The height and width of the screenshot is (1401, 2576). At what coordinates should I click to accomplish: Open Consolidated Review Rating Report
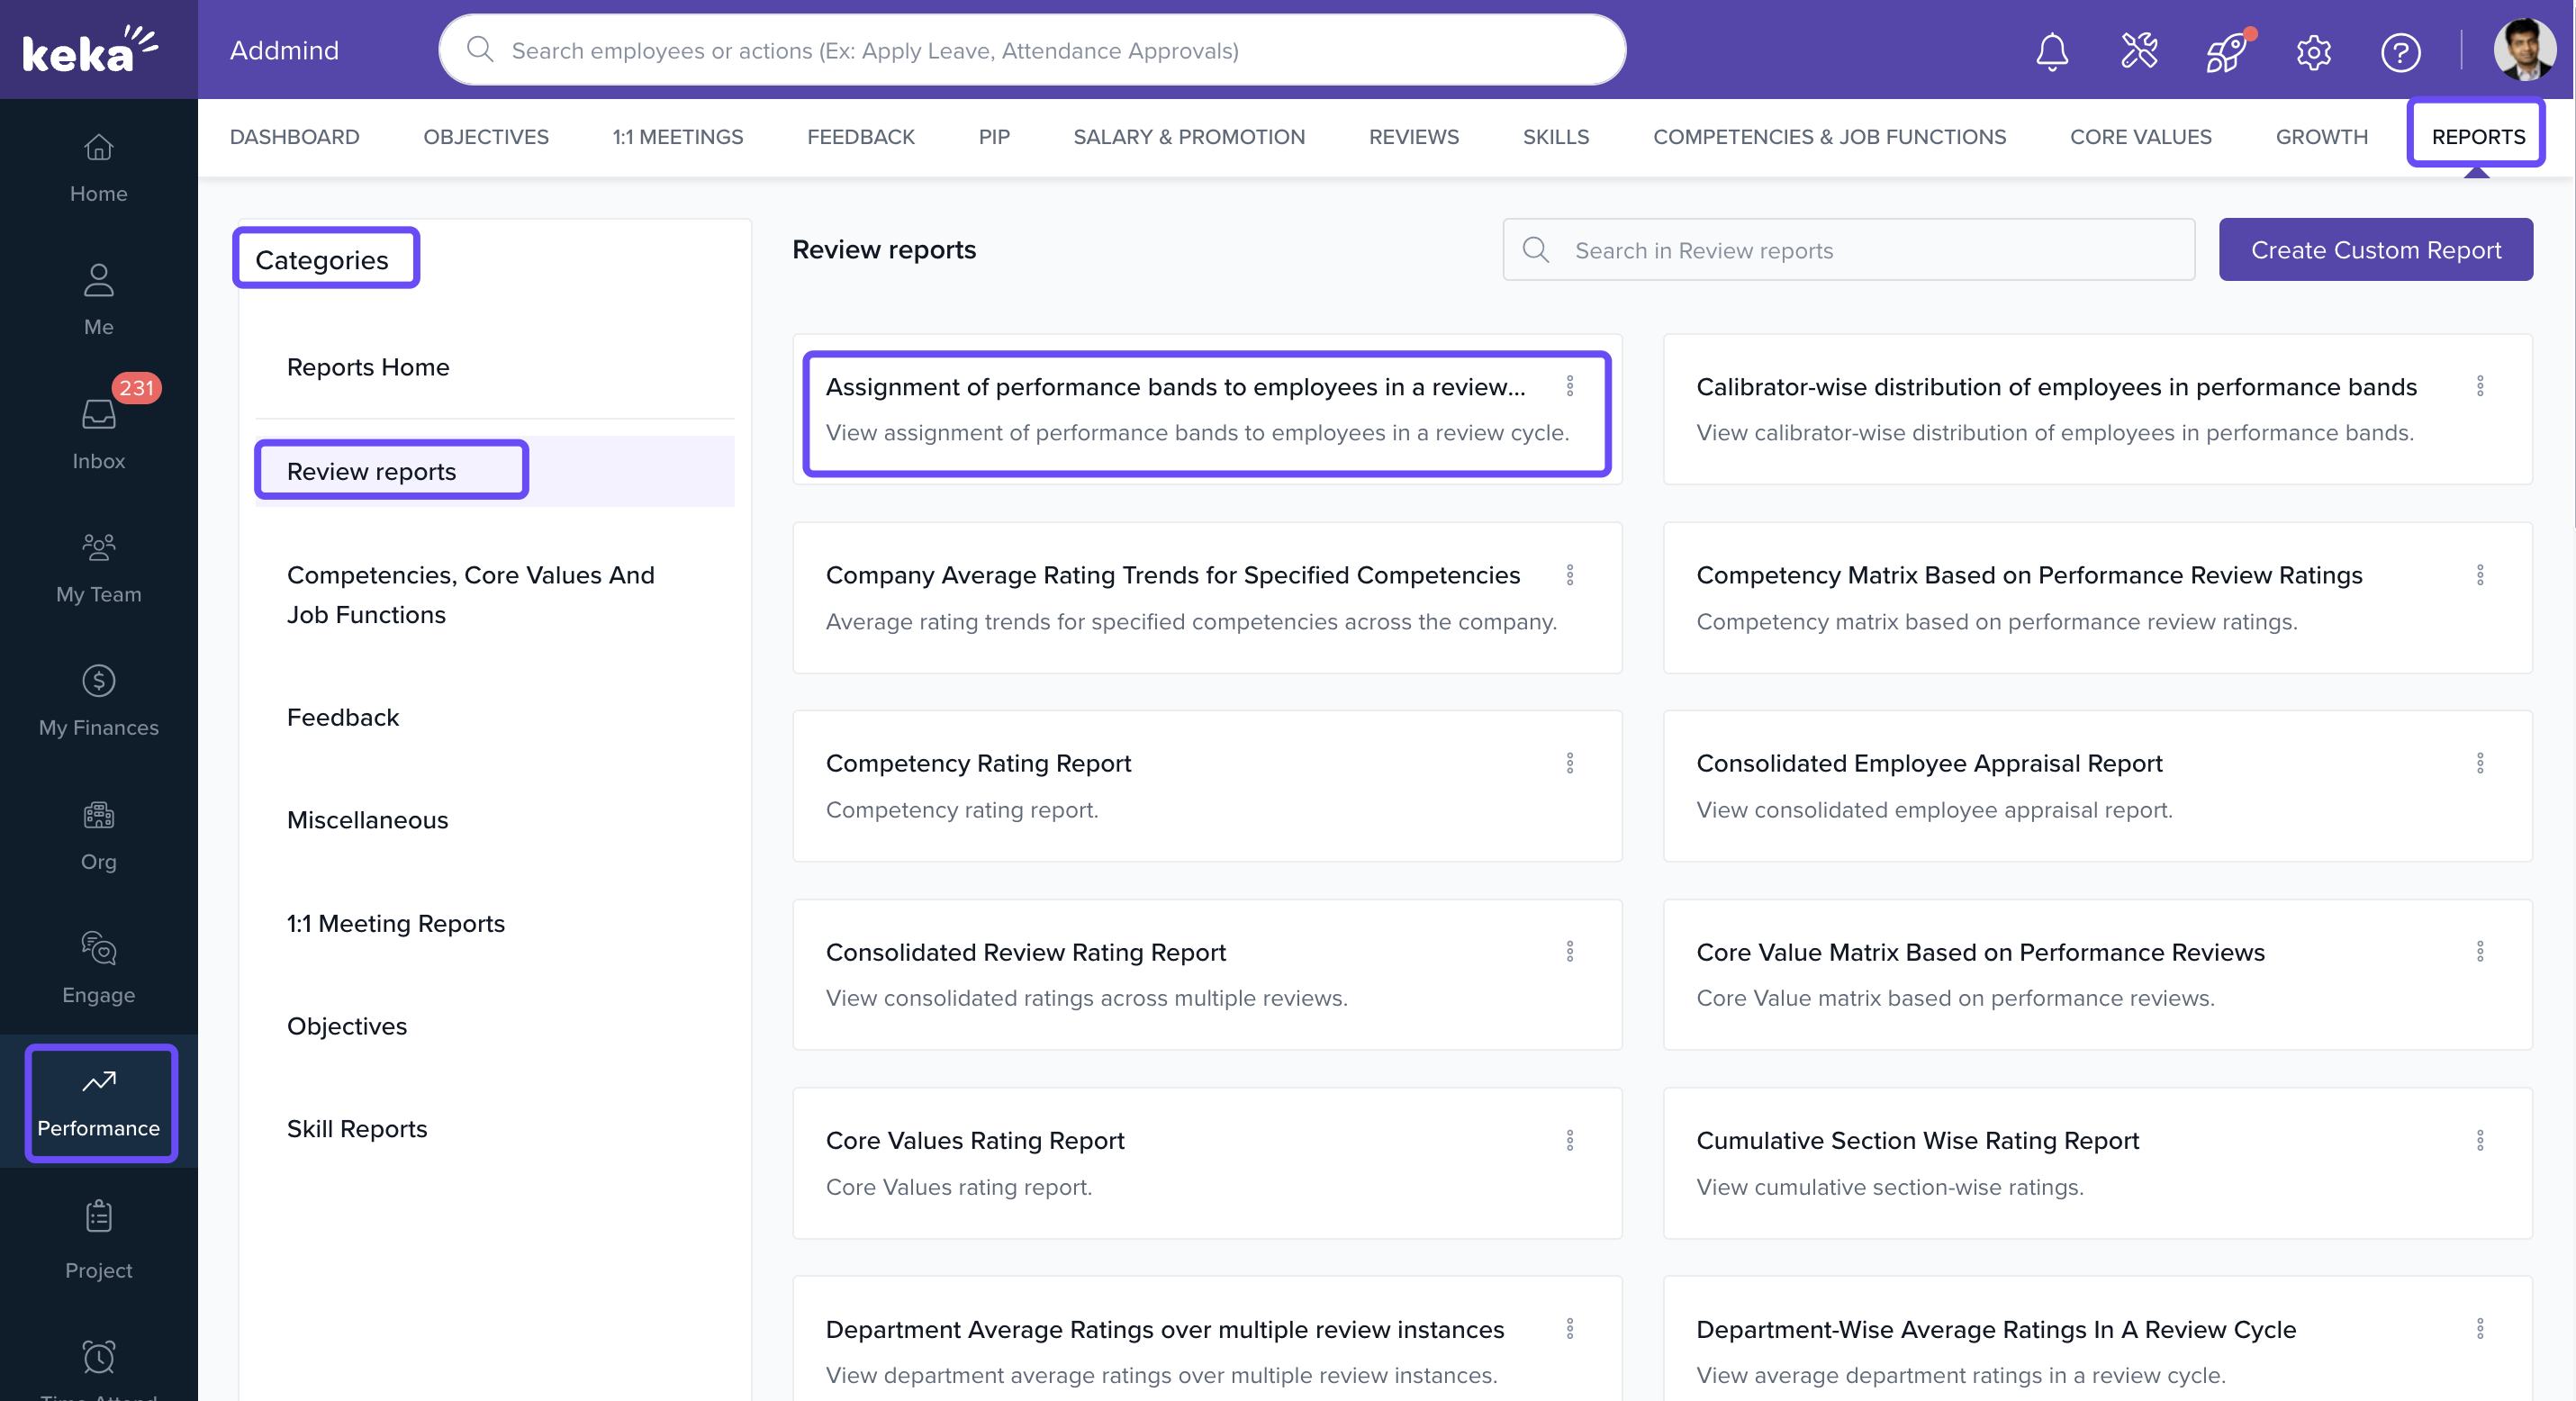coord(1025,952)
